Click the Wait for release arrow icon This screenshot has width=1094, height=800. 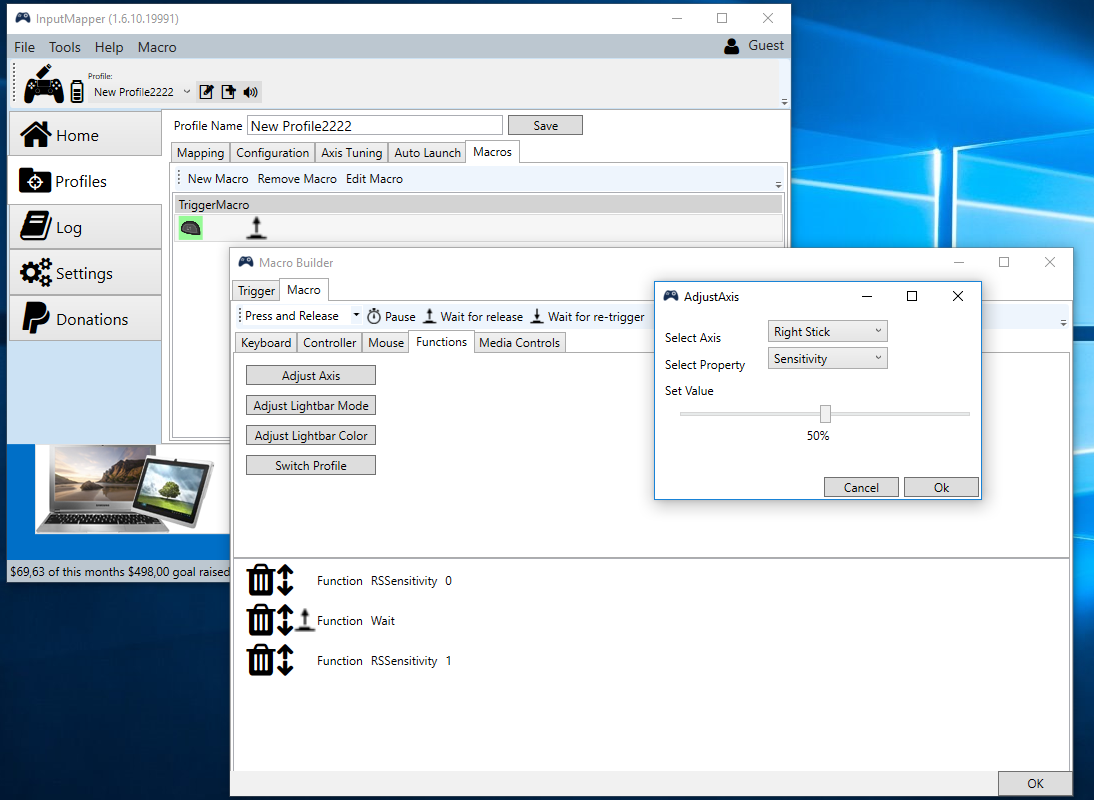click(x=430, y=317)
